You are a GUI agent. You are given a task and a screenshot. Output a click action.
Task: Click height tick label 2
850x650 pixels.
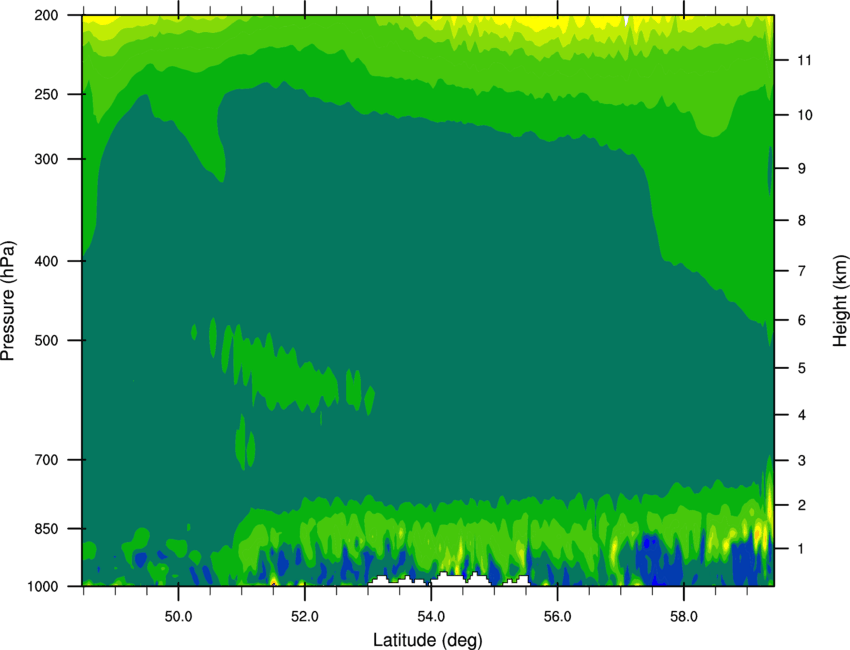[x=802, y=505]
